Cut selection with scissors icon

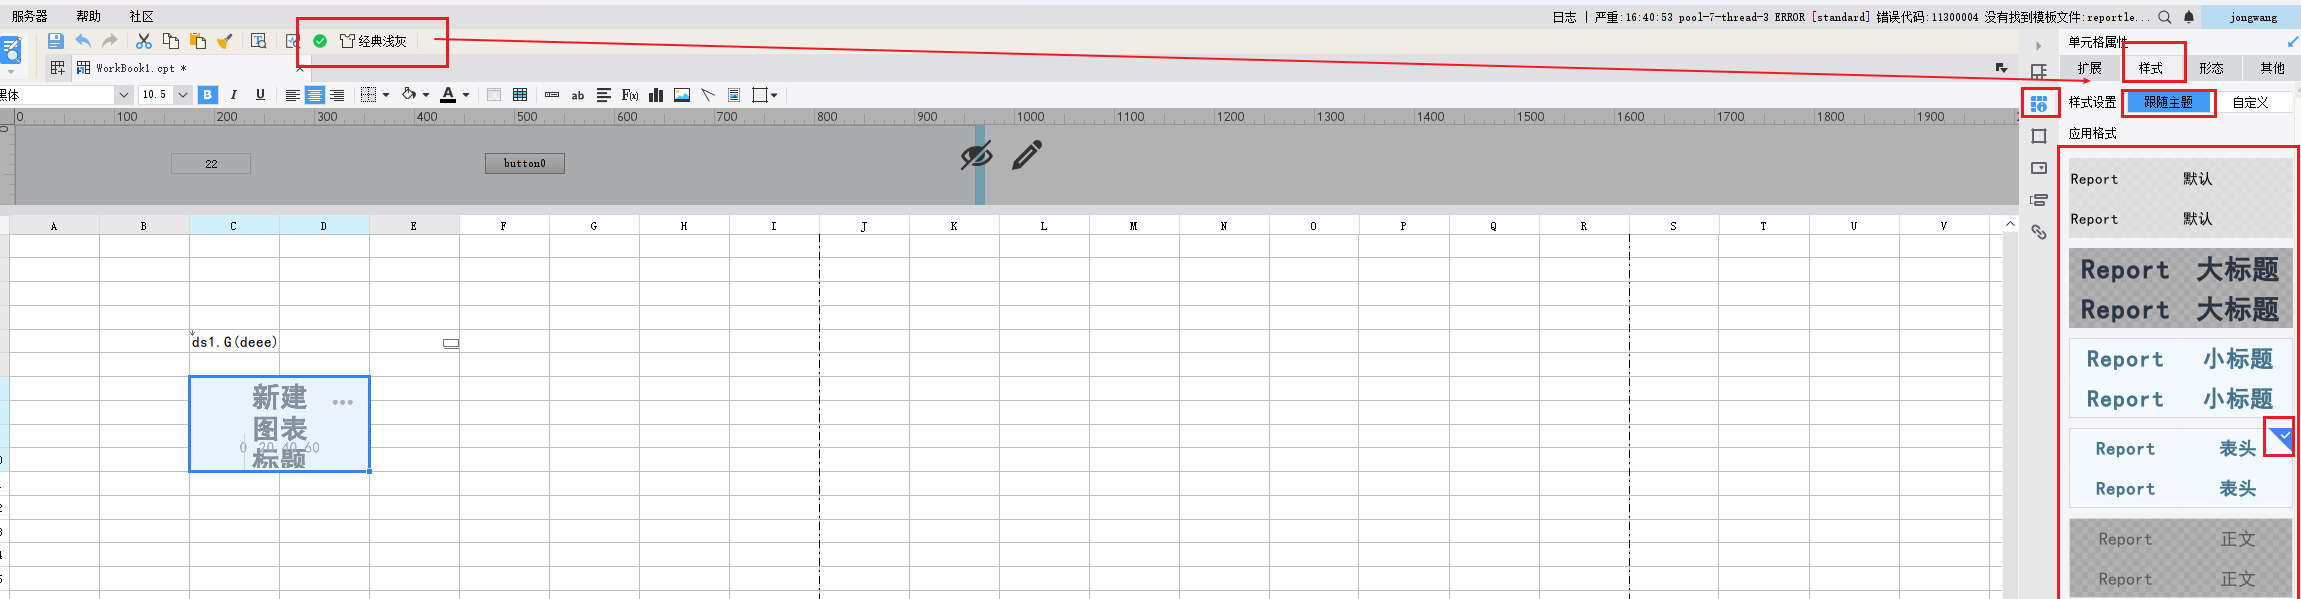144,41
